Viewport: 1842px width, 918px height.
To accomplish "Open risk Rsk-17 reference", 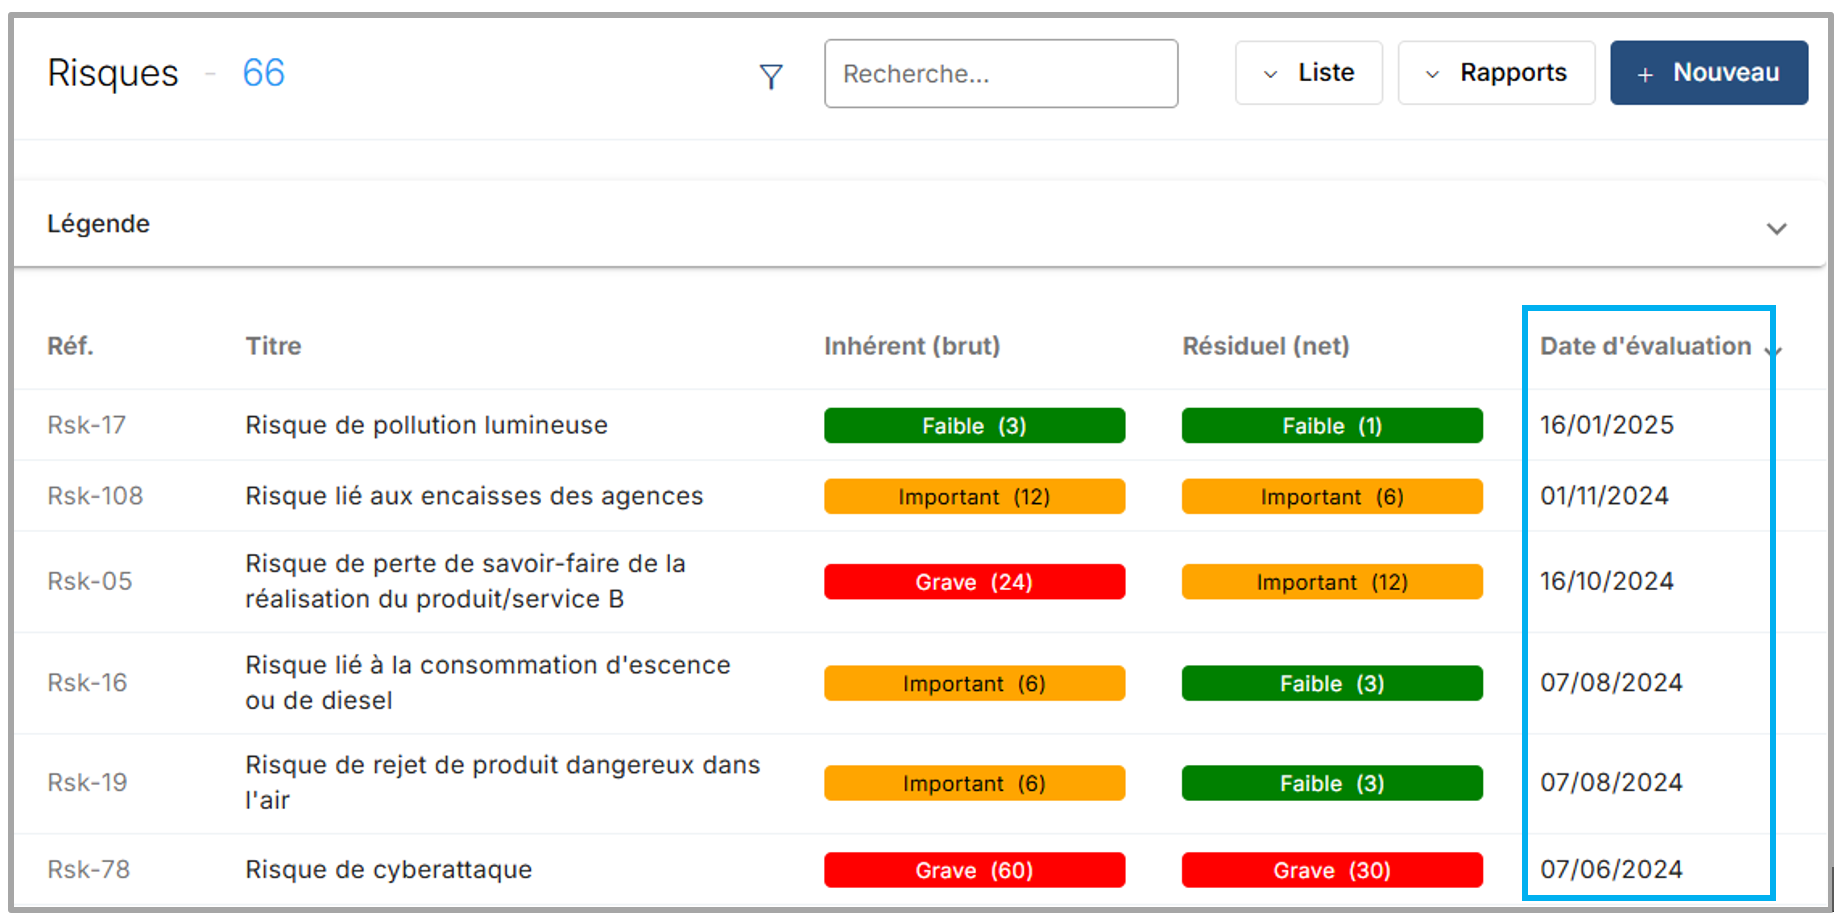I will pyautogui.click(x=86, y=425).
